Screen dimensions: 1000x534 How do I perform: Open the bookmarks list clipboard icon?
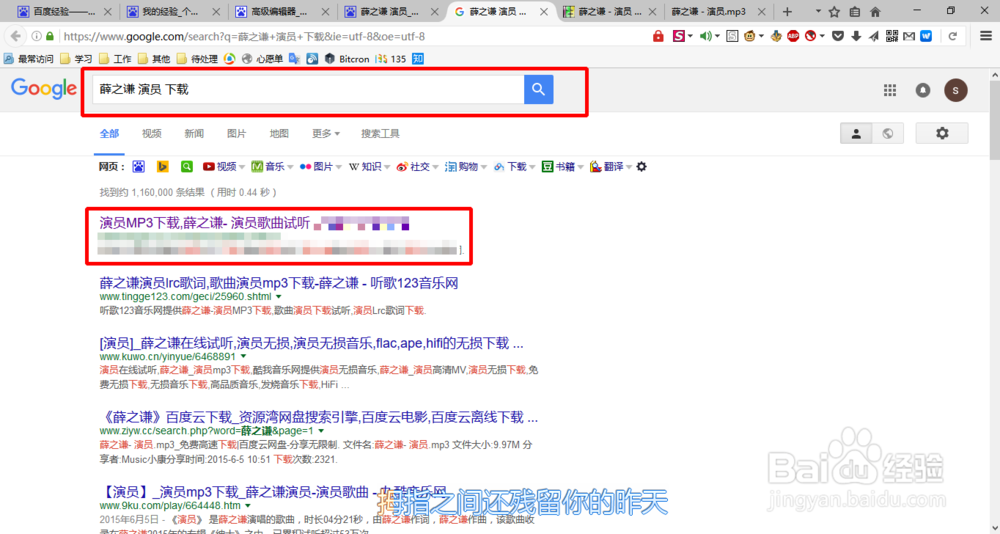tap(855, 11)
